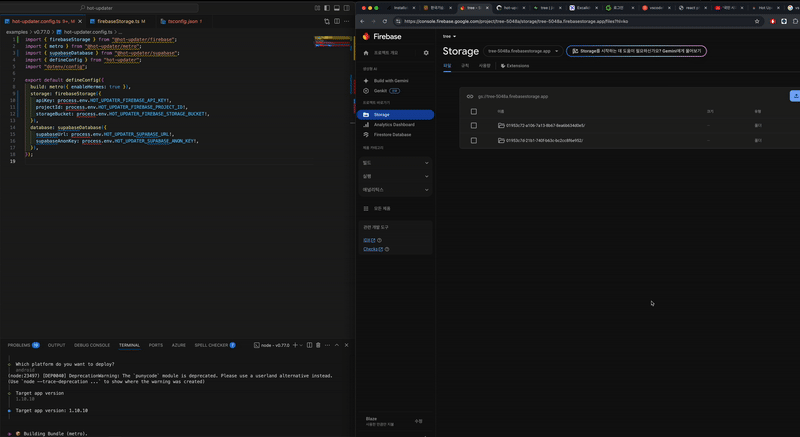The image size is (800, 437).
Task: Open Chrome extensions puzzle icon
Action: point(795,21)
